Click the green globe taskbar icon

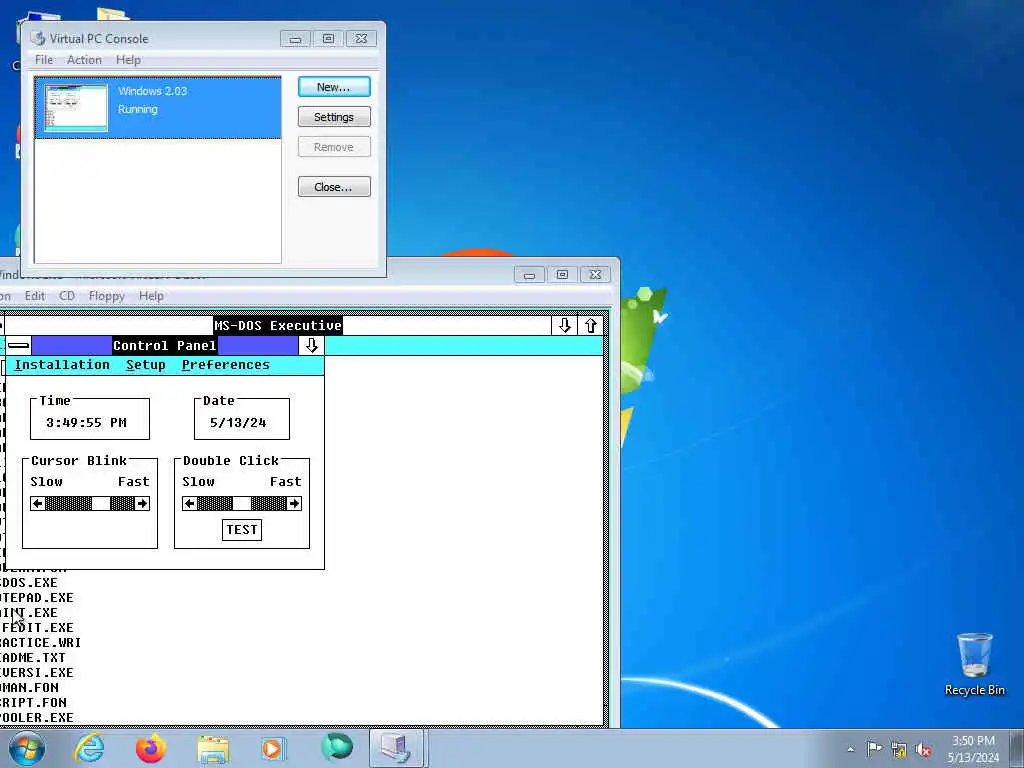pos(337,748)
